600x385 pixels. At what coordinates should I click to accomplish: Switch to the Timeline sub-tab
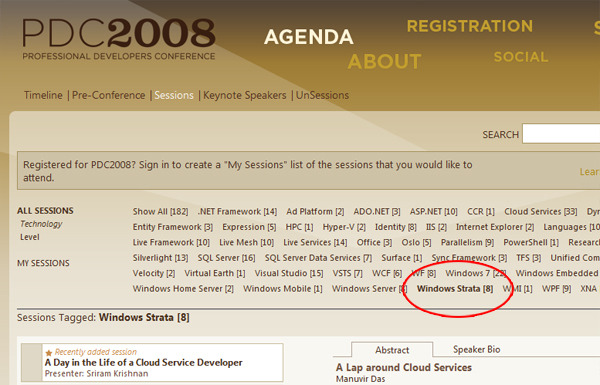43,95
